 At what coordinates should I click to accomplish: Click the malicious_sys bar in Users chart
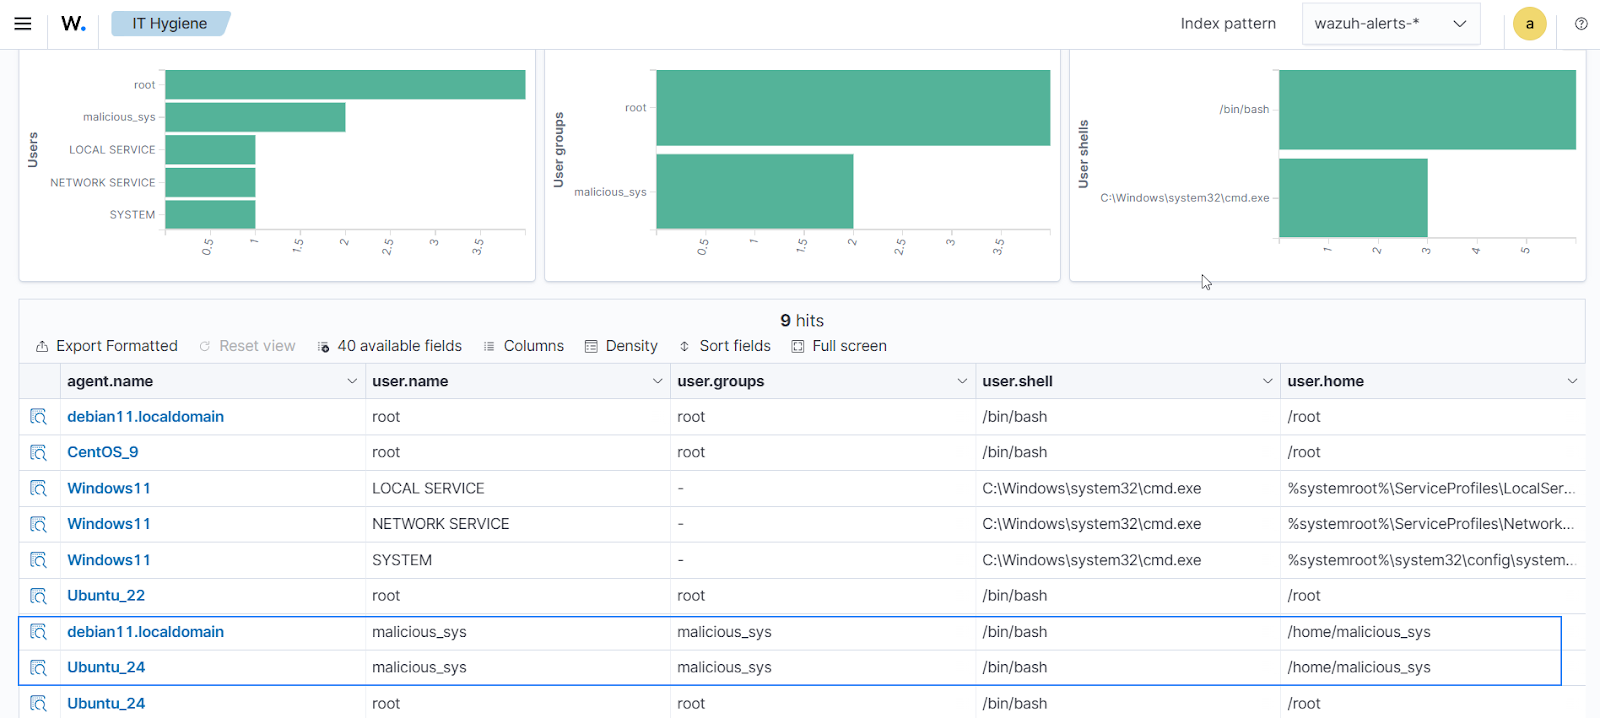click(255, 117)
